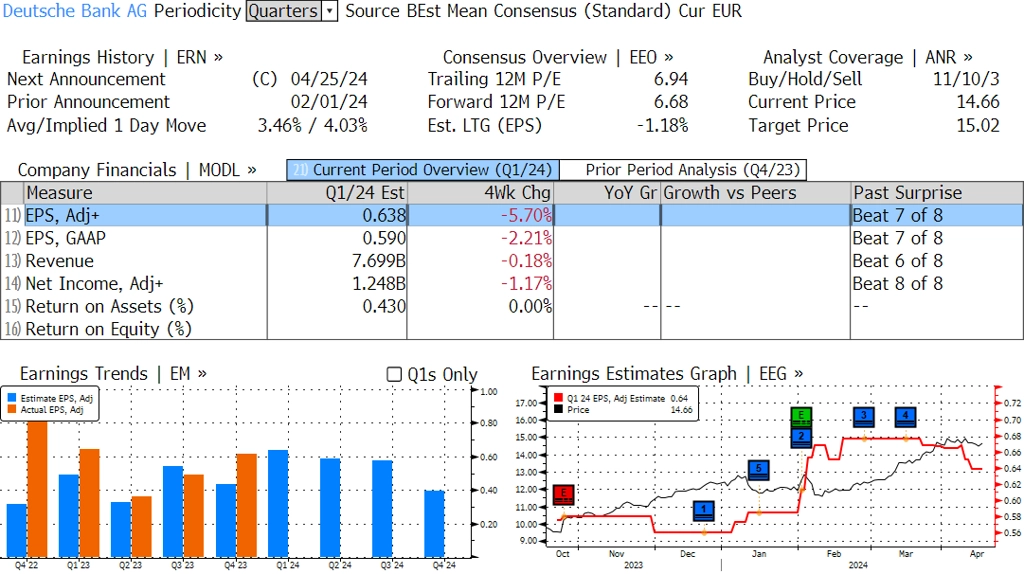Click Trailing 12M P/E value 6.94

pyautogui.click(x=671, y=79)
